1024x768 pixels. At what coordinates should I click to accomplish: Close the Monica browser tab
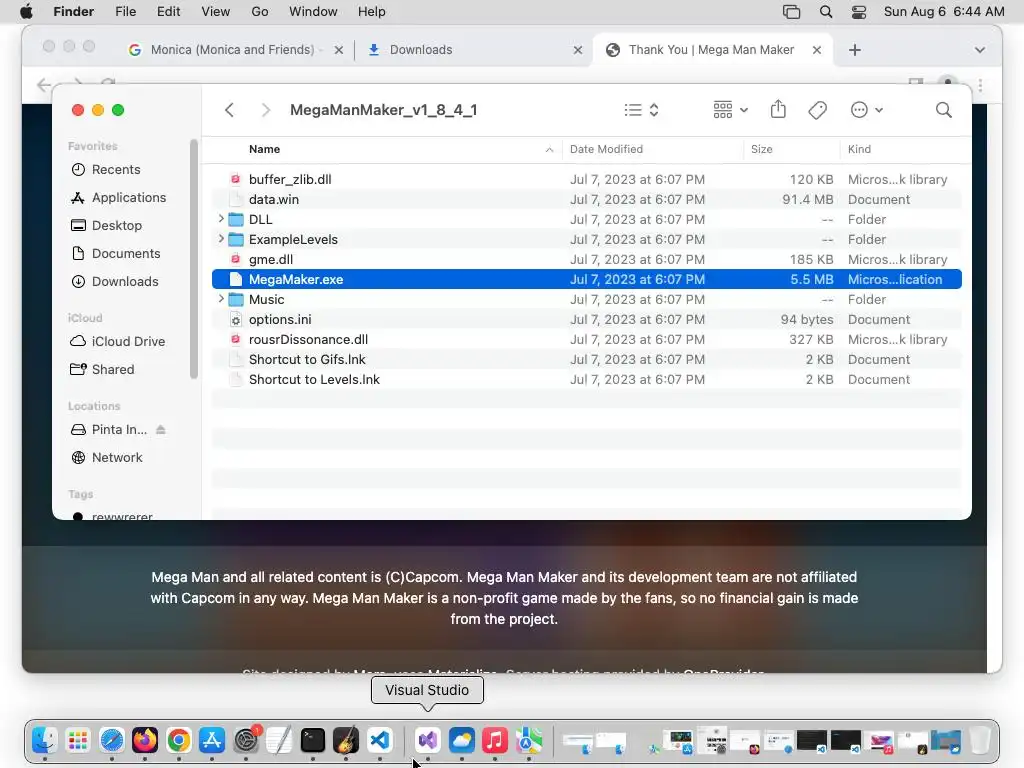pyautogui.click(x=338, y=50)
